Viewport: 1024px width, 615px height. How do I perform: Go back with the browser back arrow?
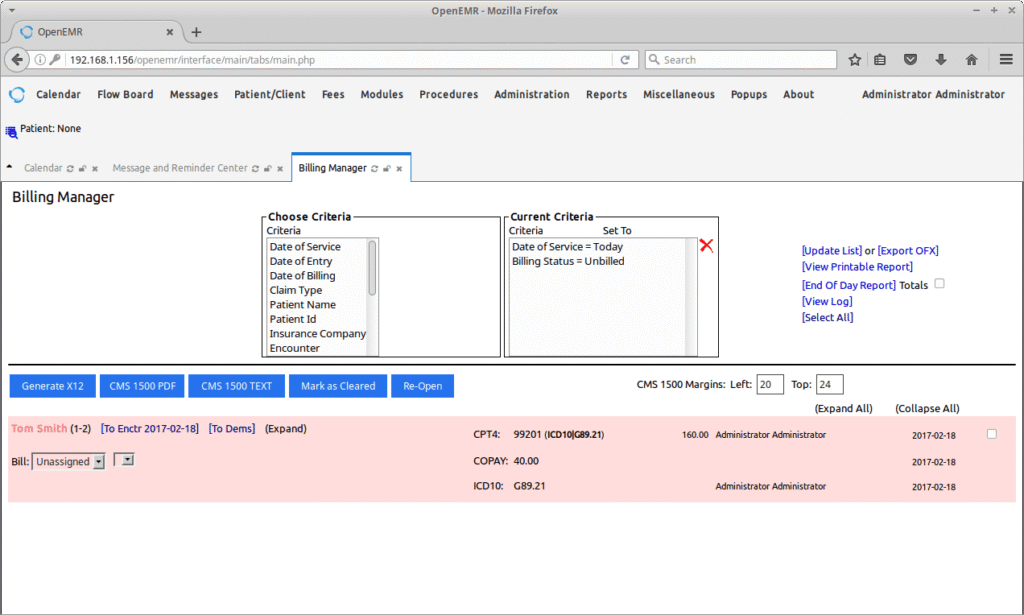click(17, 59)
